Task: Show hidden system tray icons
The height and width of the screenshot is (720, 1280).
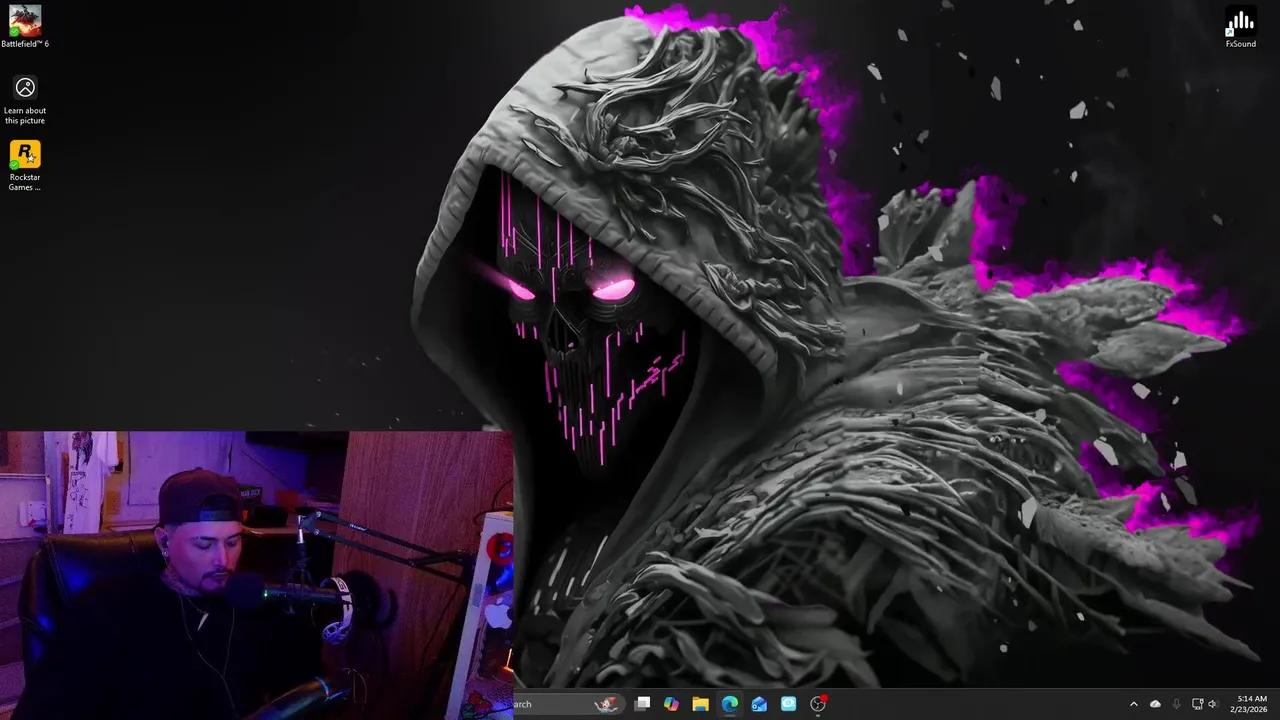Action: (1133, 704)
